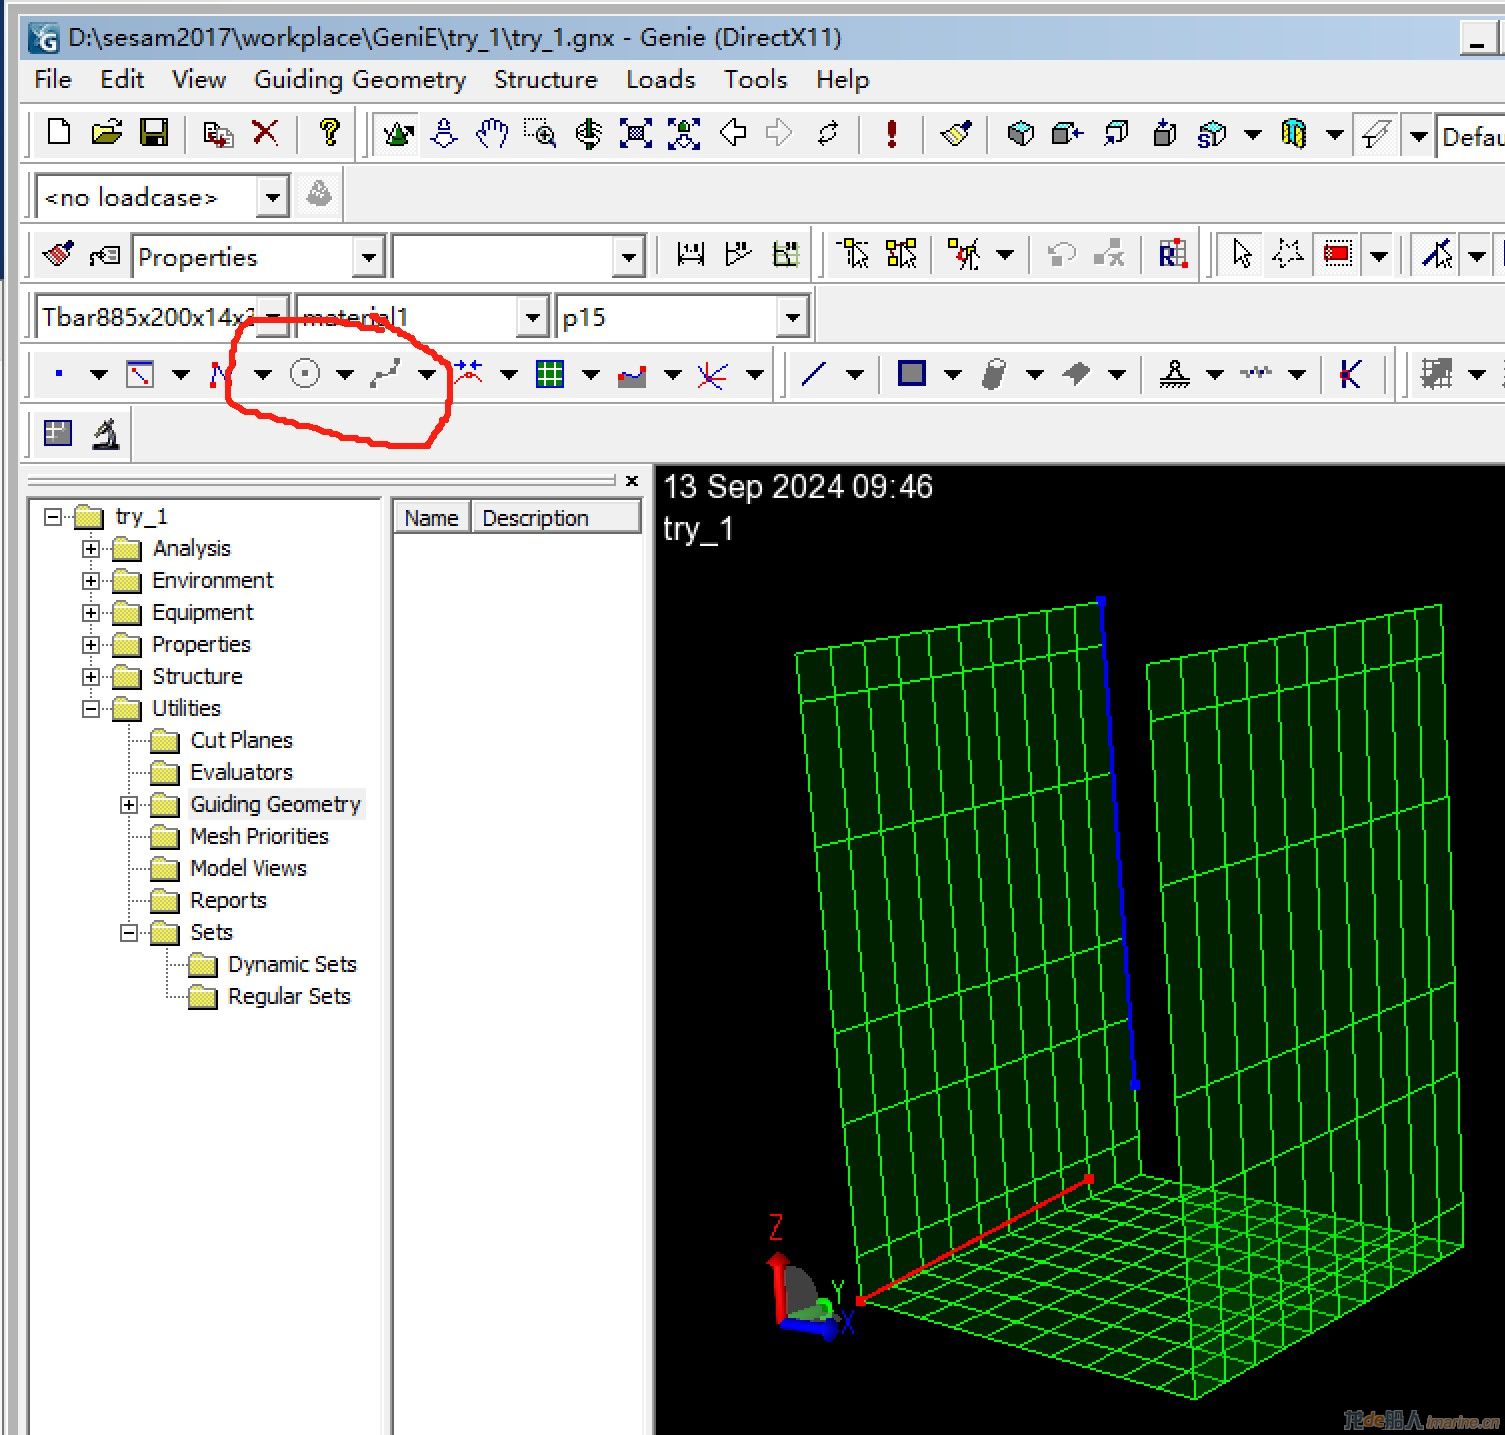This screenshot has width=1505, height=1435.
Task: Open the Loads menu
Action: pyautogui.click(x=660, y=79)
